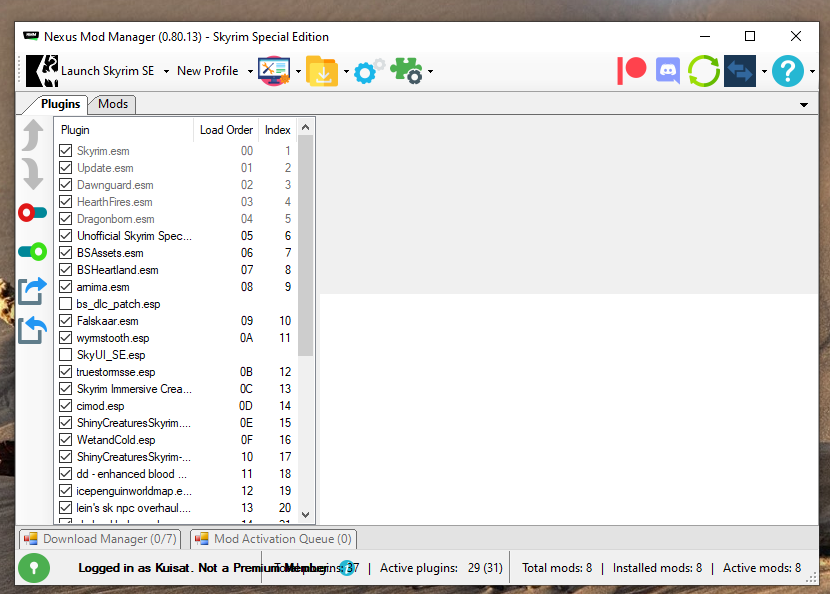Click the green enable all plugins switch icon
Image resolution: width=830 pixels, height=594 pixels.
(33, 251)
